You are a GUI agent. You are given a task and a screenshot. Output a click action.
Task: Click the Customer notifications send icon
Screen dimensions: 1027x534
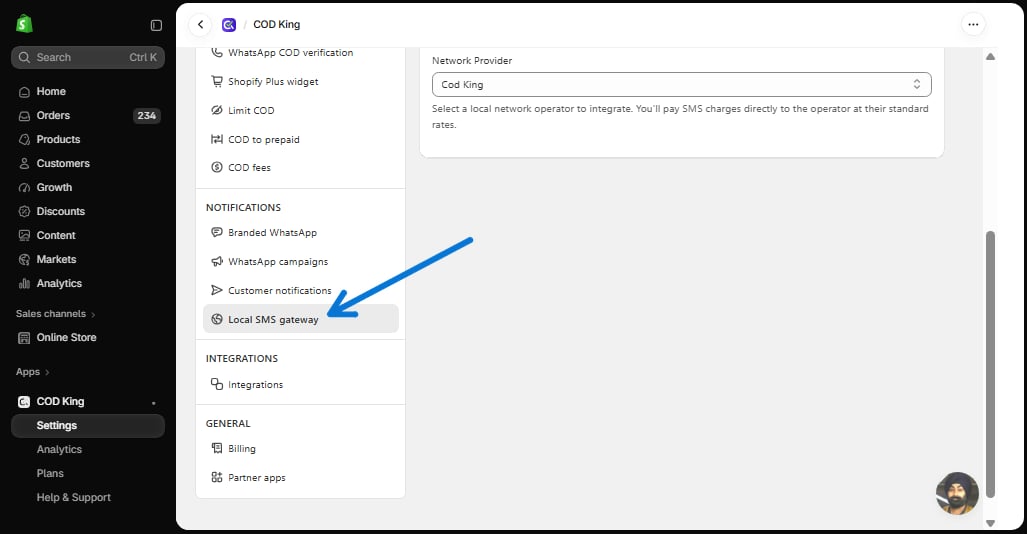coord(217,290)
